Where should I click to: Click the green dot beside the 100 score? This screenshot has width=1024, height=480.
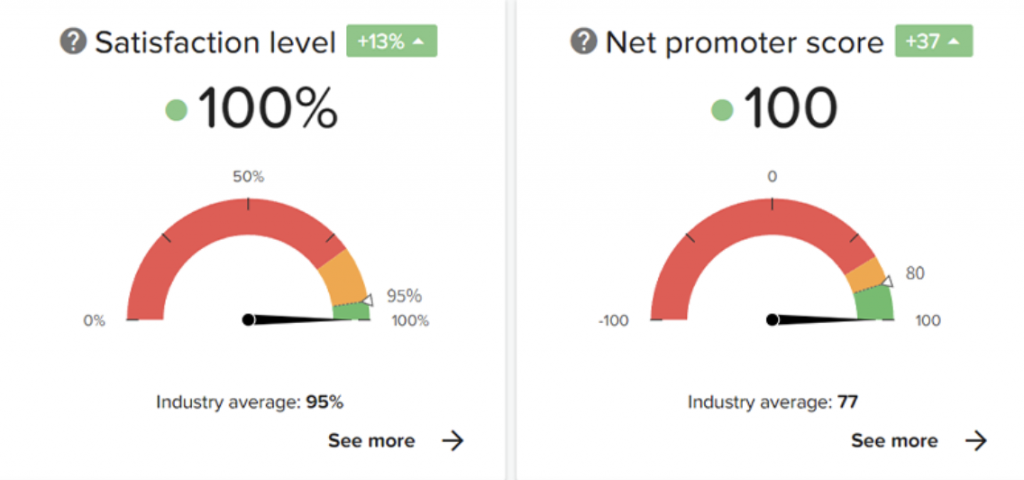[x=722, y=110]
